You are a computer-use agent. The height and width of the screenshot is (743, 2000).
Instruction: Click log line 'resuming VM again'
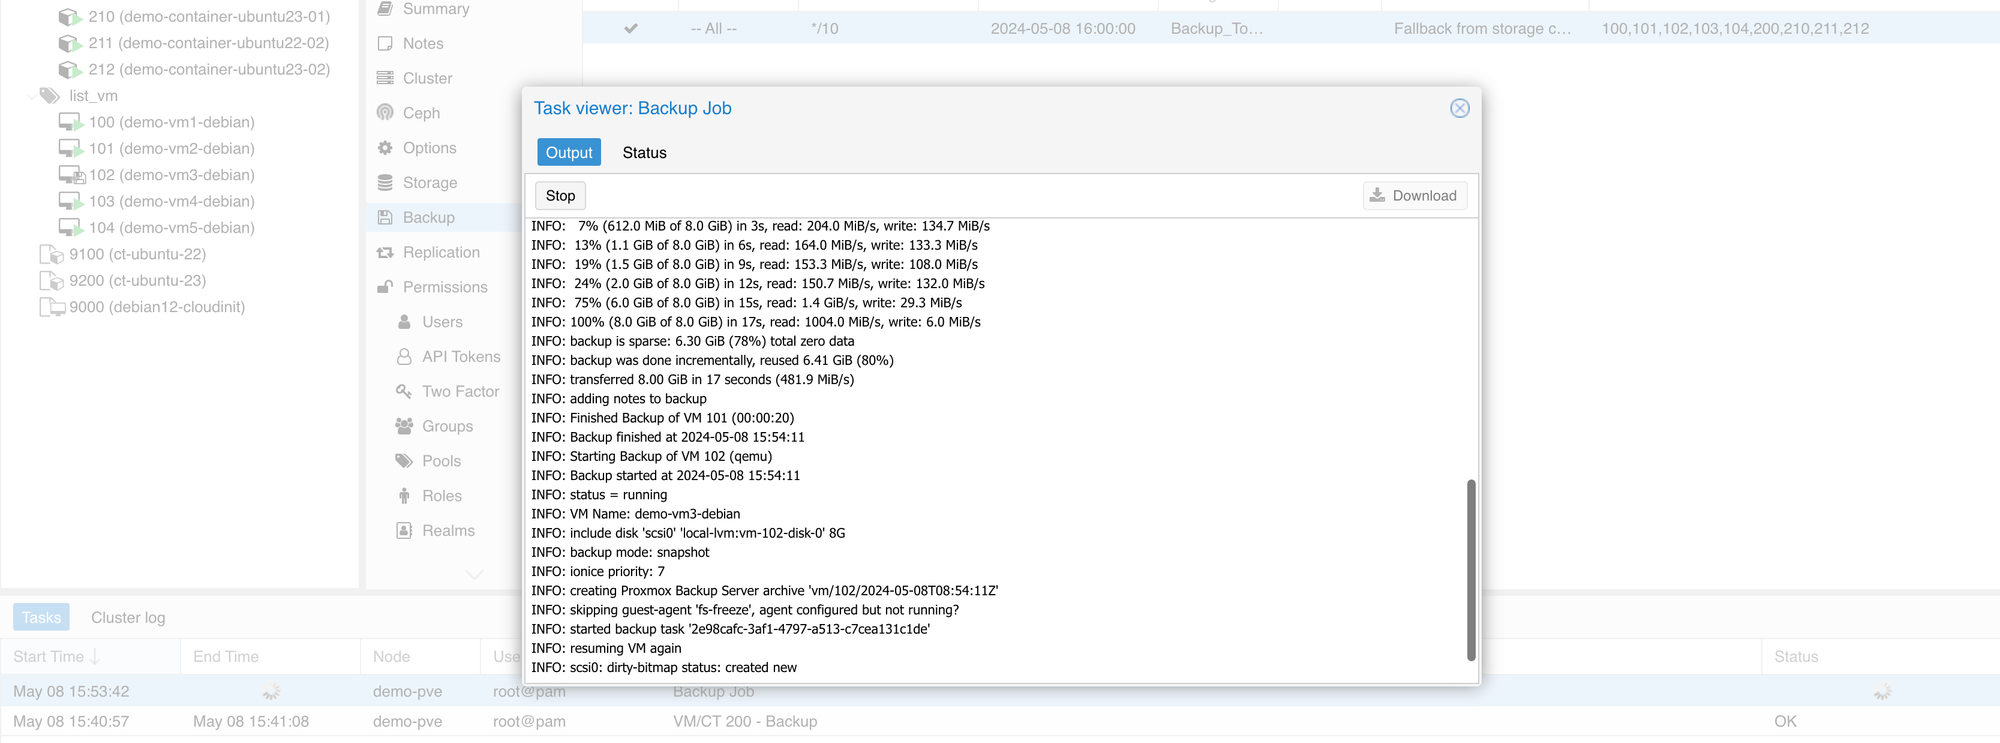click(607, 648)
